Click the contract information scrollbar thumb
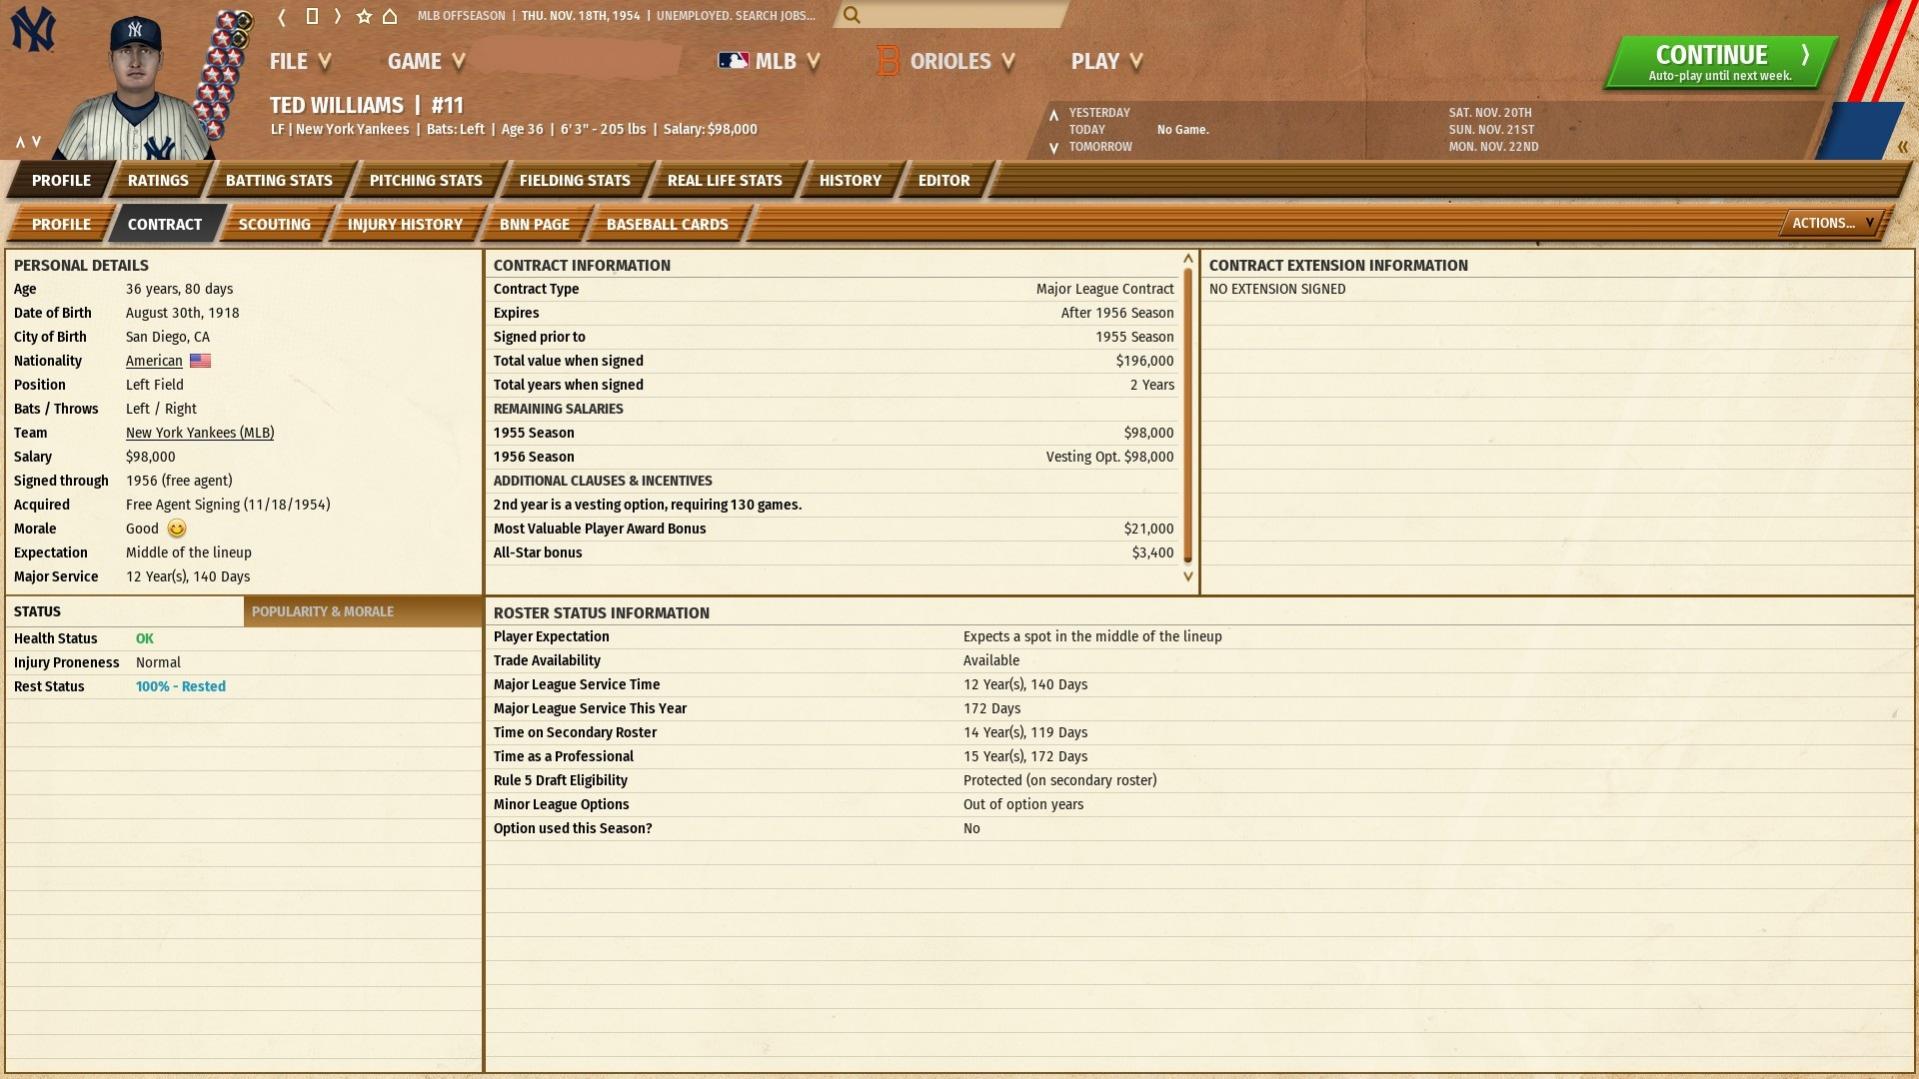This screenshot has width=1919, height=1079. click(x=1188, y=415)
